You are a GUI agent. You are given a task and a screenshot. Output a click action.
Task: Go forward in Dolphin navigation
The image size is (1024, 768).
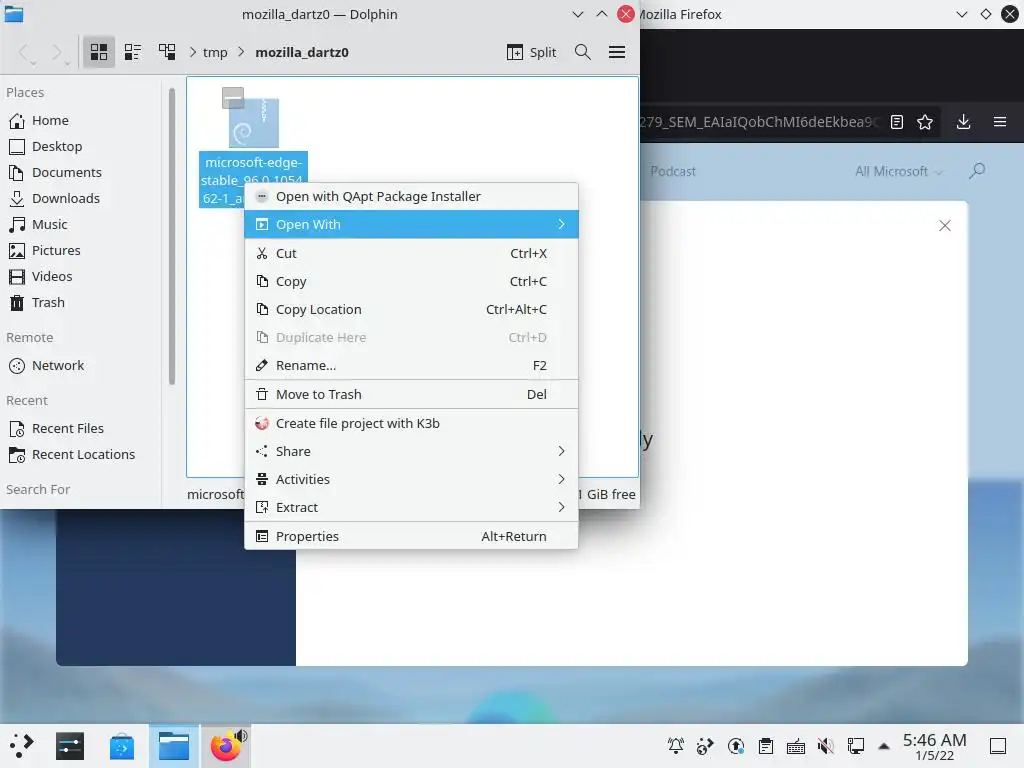[x=59, y=52]
